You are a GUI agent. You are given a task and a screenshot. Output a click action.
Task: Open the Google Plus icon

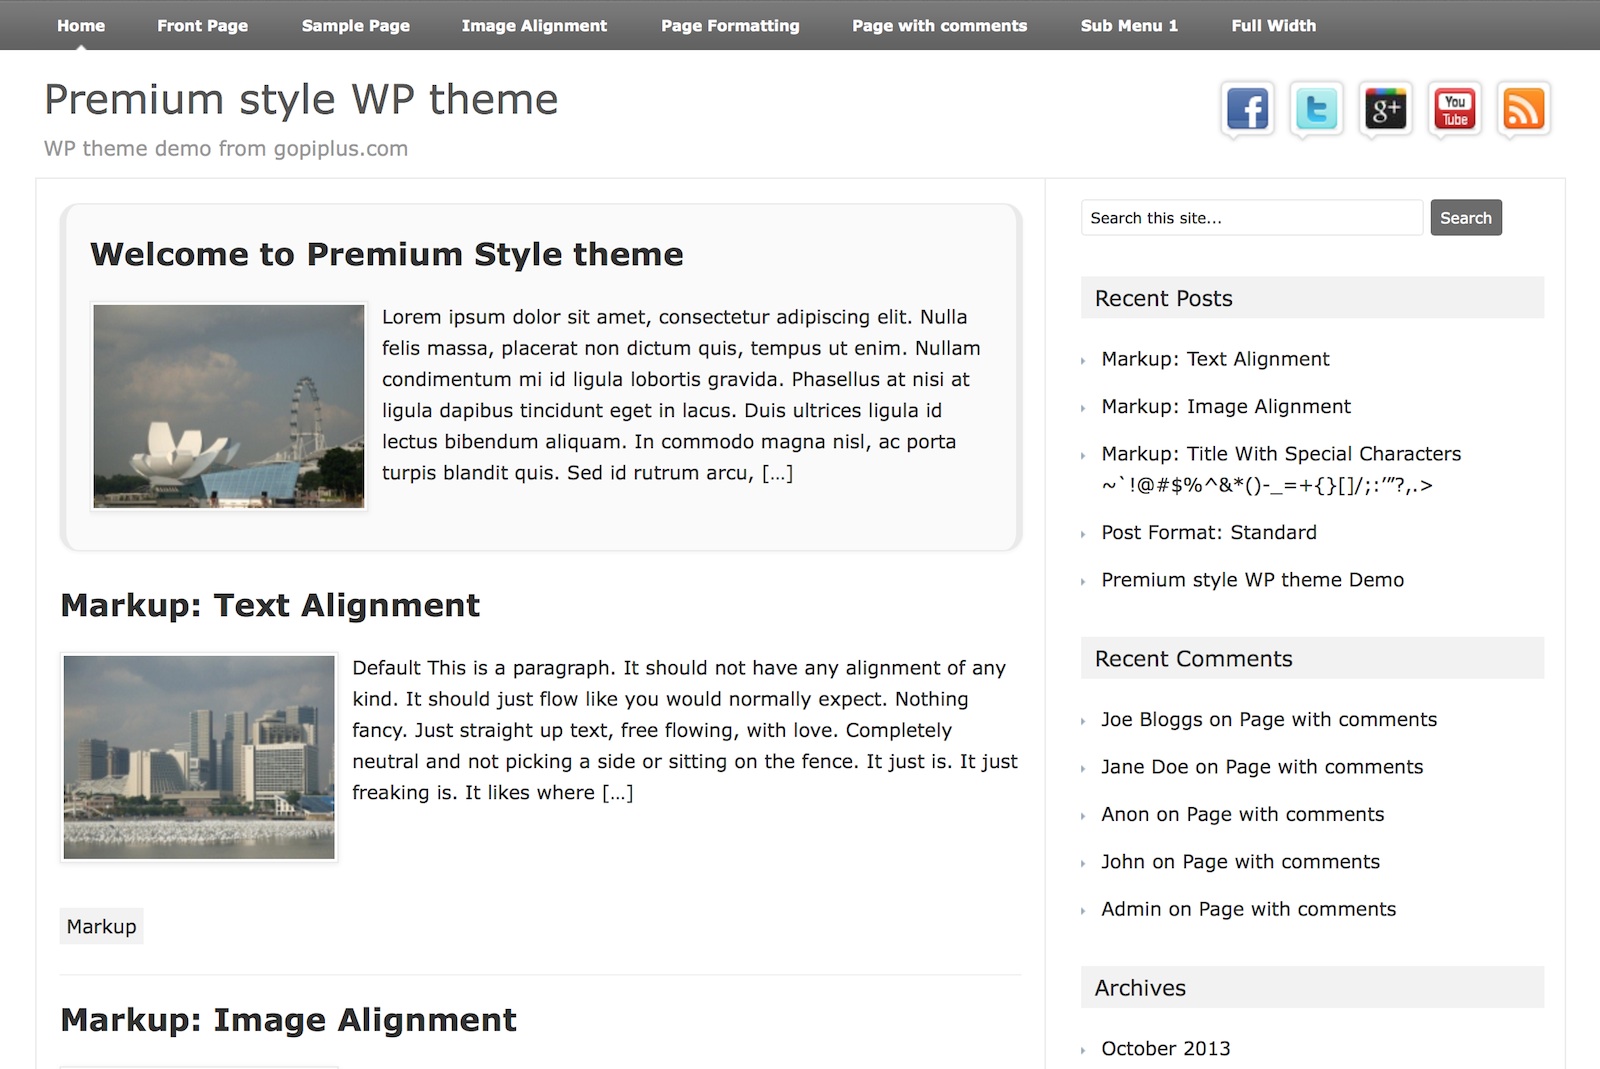tap(1385, 109)
